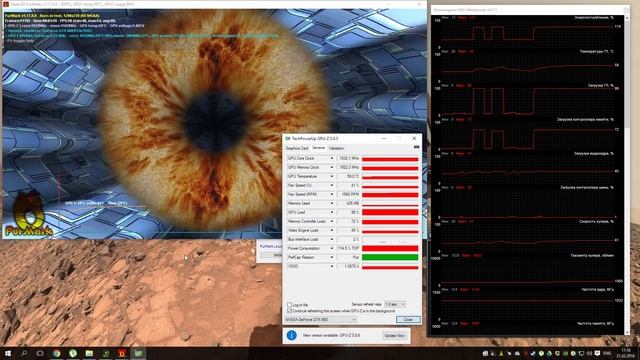Click the 1502.3 MHz memory clock value
The width and height of the screenshot is (640, 360).
pos(349,167)
